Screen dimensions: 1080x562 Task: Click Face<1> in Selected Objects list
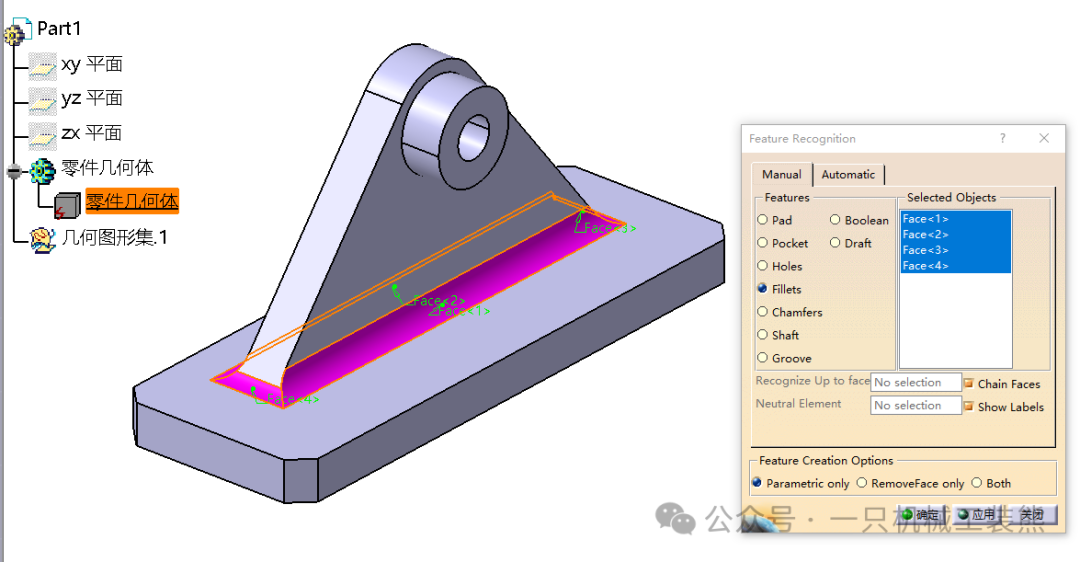point(956,219)
